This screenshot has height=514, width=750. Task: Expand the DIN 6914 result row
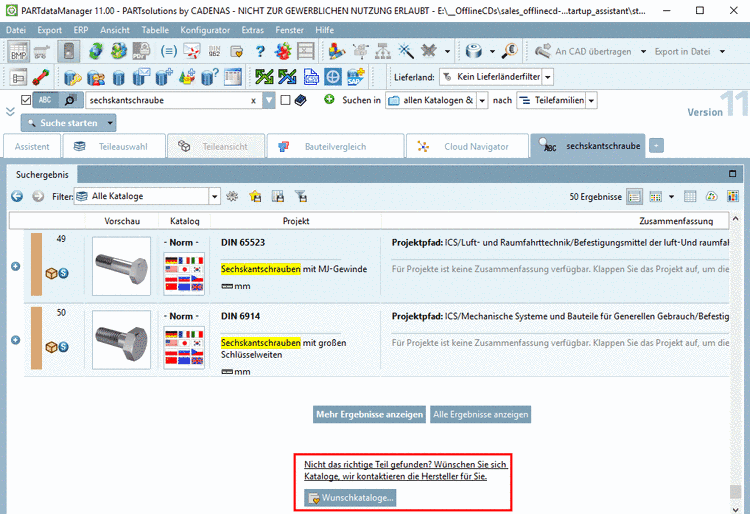[x=16, y=340]
